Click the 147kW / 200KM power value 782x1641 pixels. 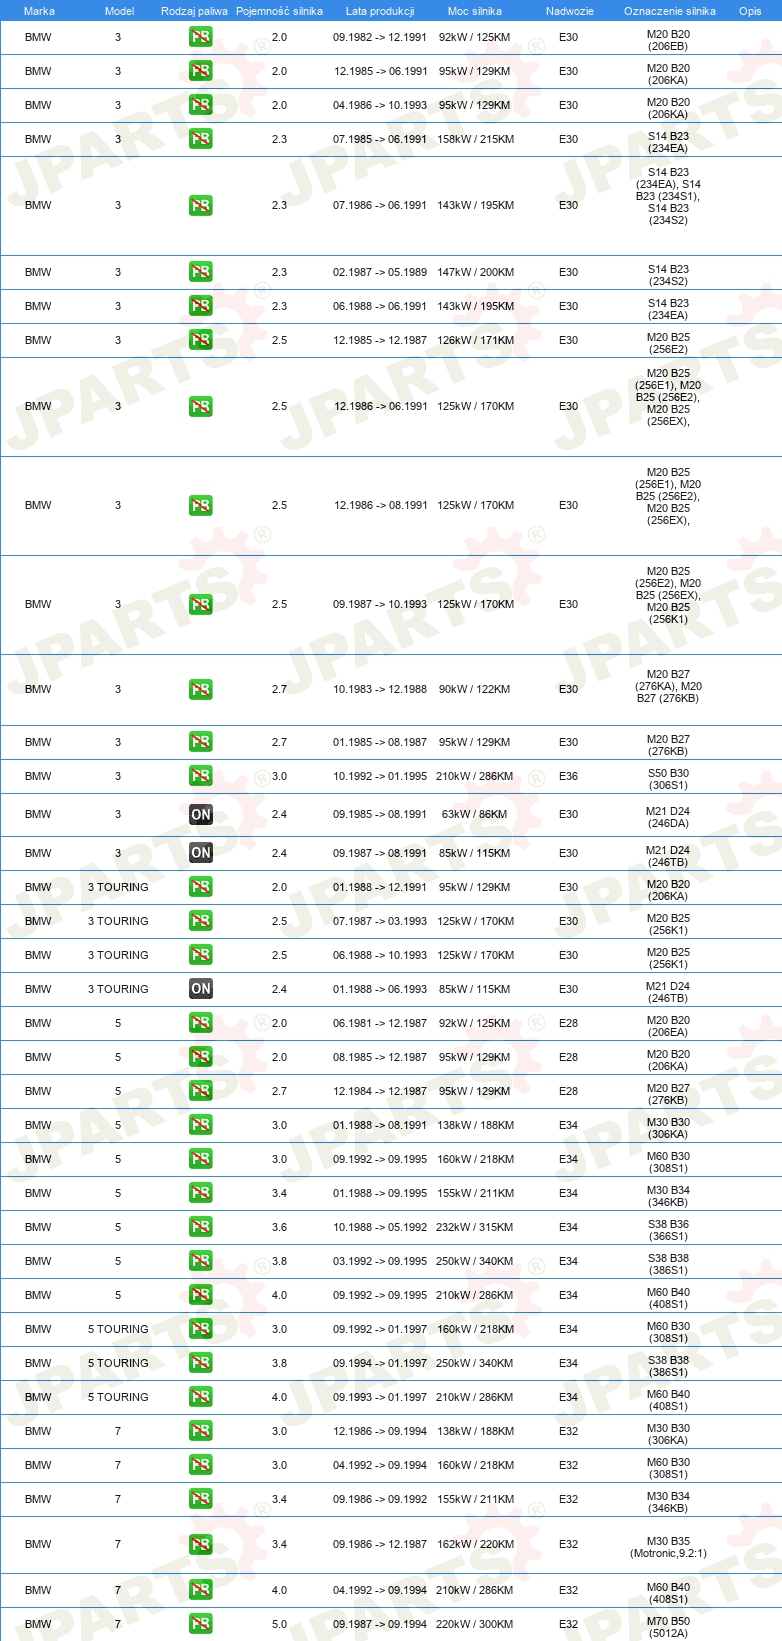click(475, 272)
